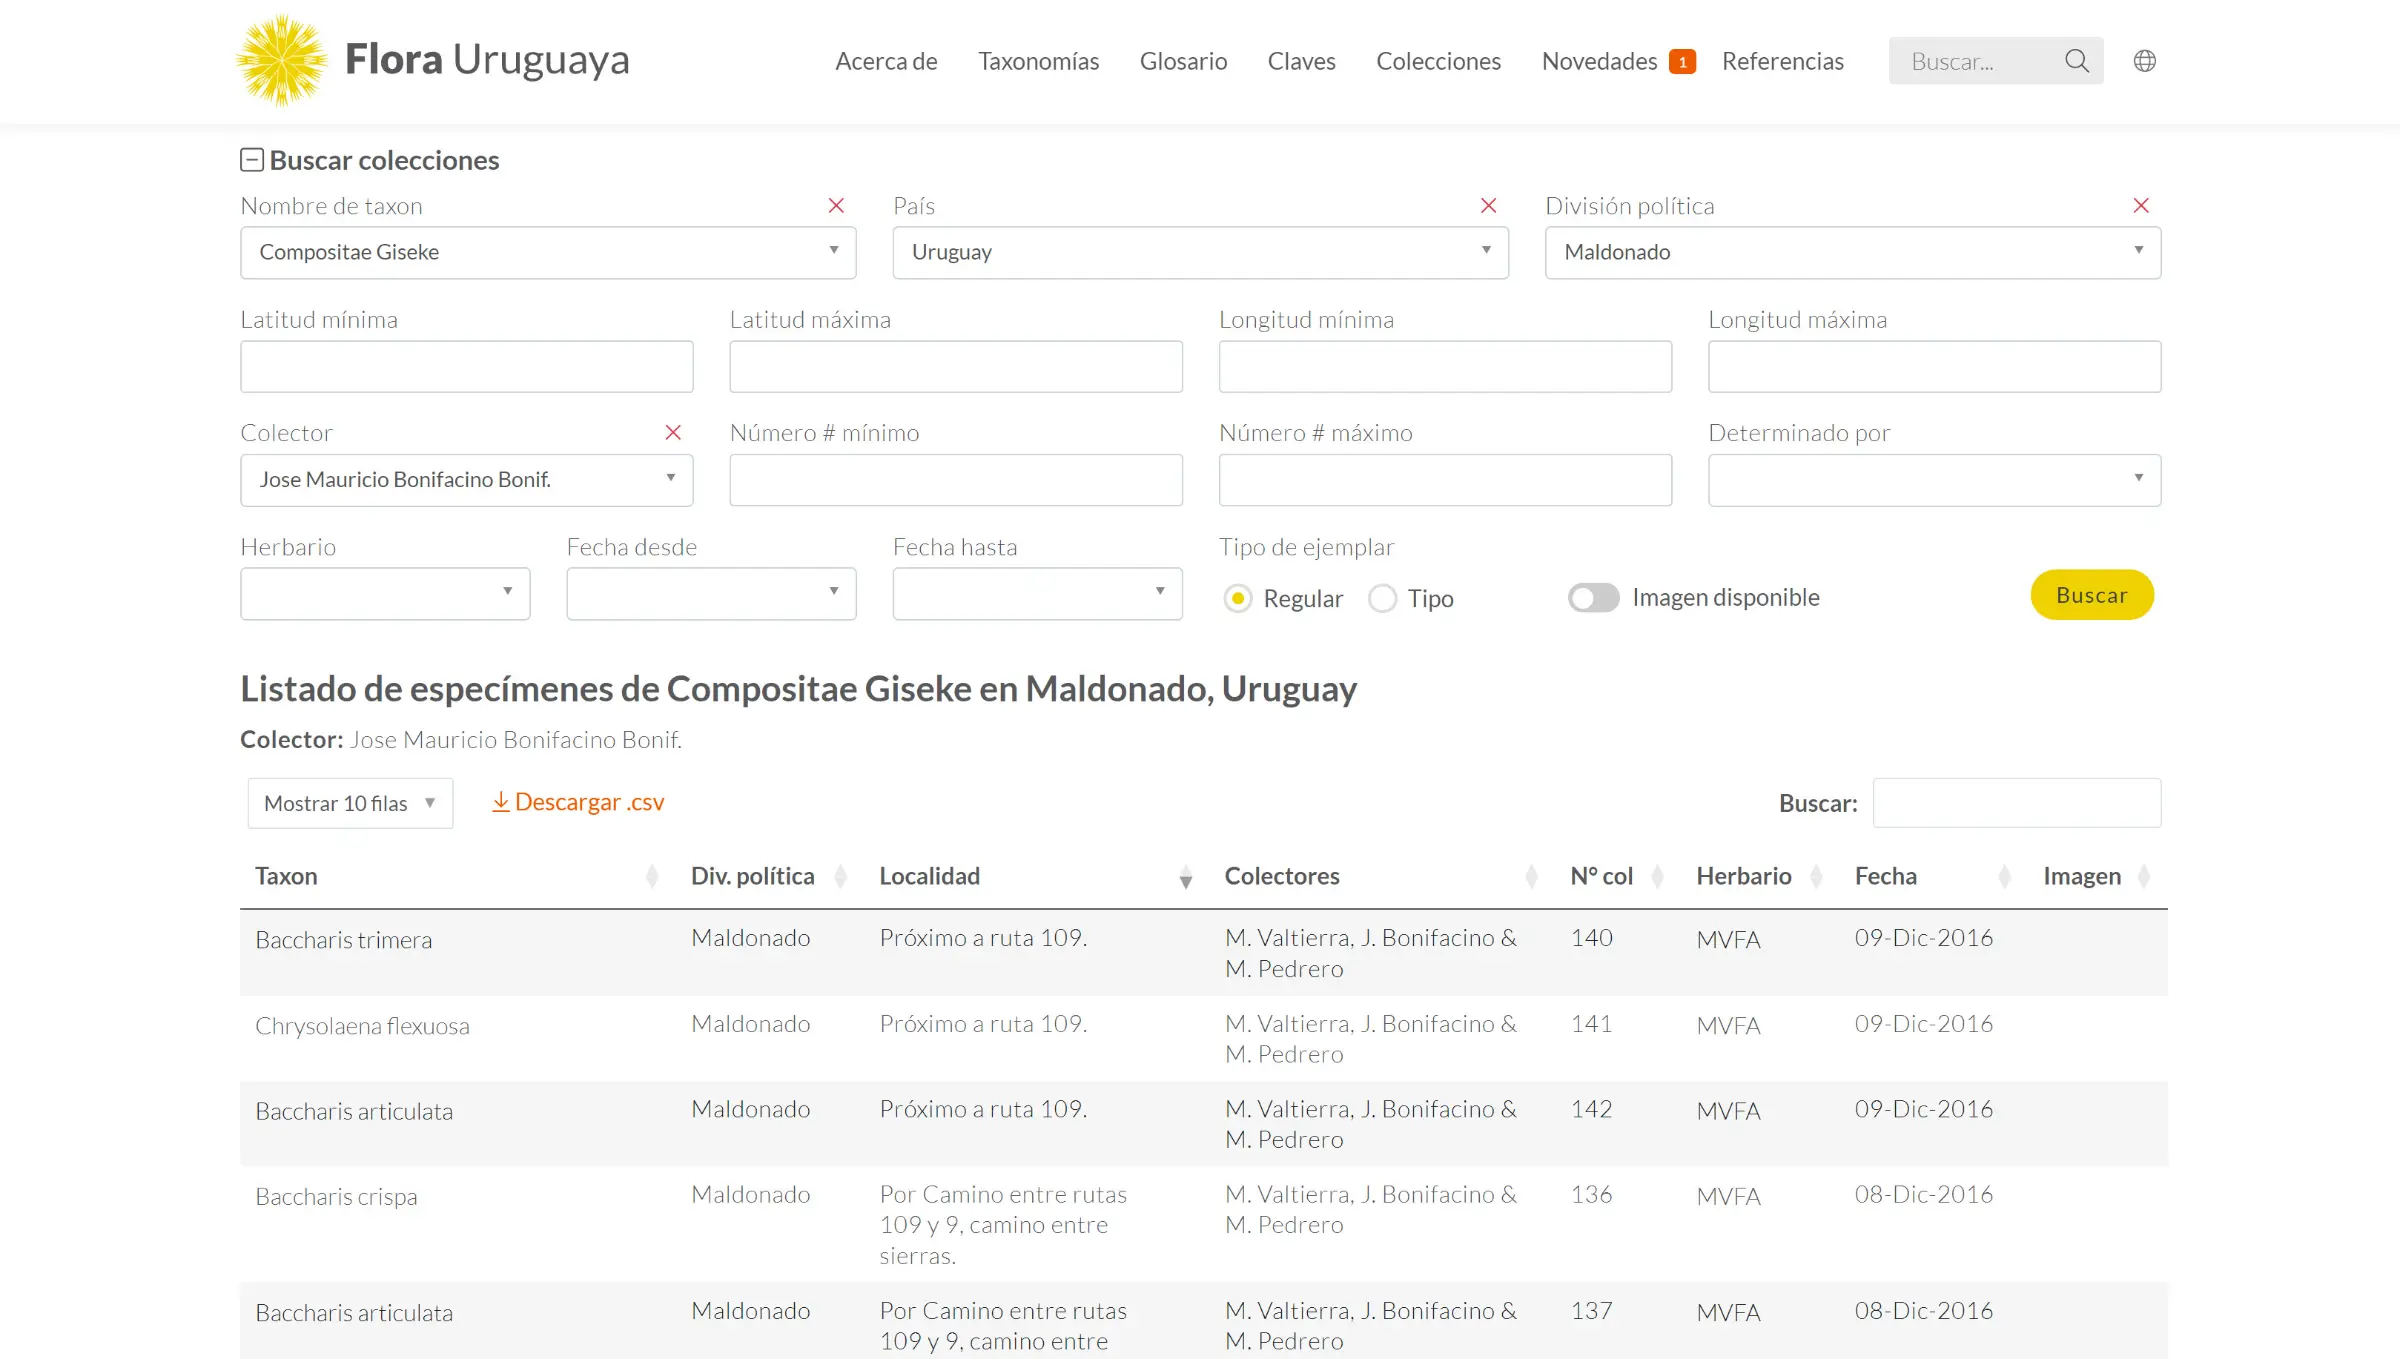Open the Mostrar 10 filas dropdown
This screenshot has height=1359, width=2400.
(x=350, y=803)
